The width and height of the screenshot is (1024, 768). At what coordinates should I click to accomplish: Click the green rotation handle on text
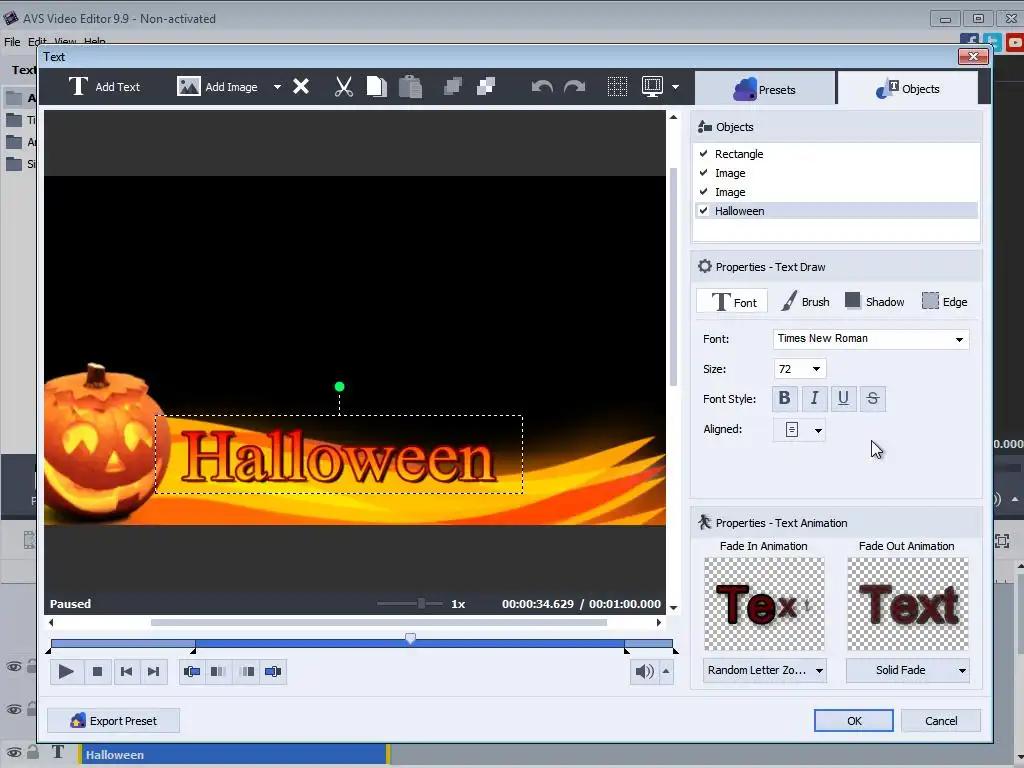click(x=340, y=387)
